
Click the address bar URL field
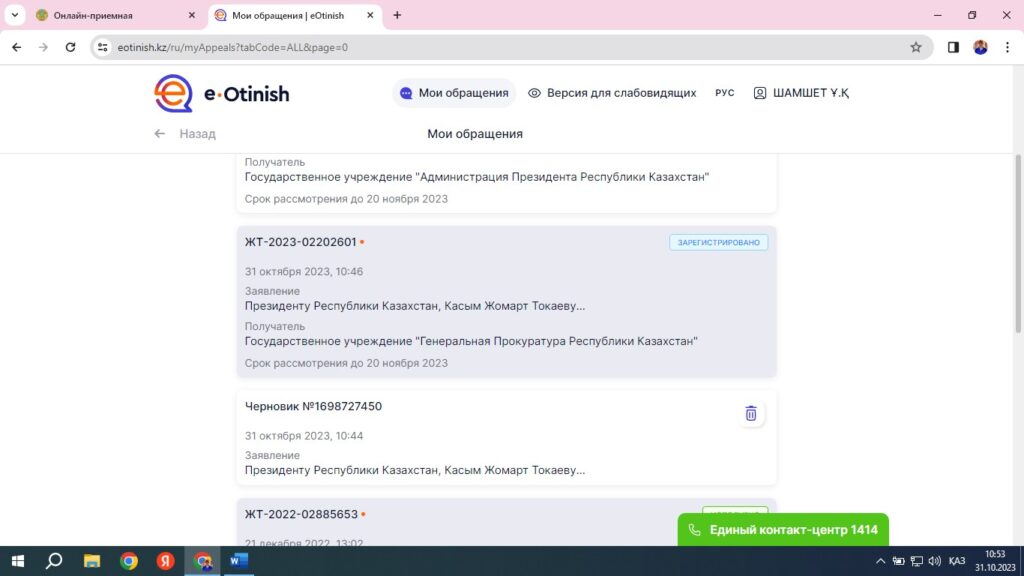(x=500, y=47)
